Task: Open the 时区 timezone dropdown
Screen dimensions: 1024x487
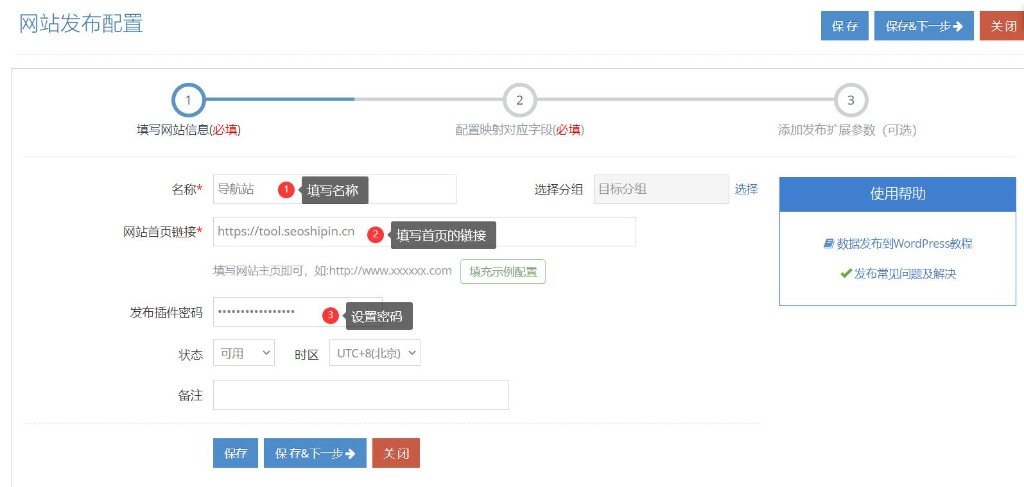Action: tap(375, 353)
